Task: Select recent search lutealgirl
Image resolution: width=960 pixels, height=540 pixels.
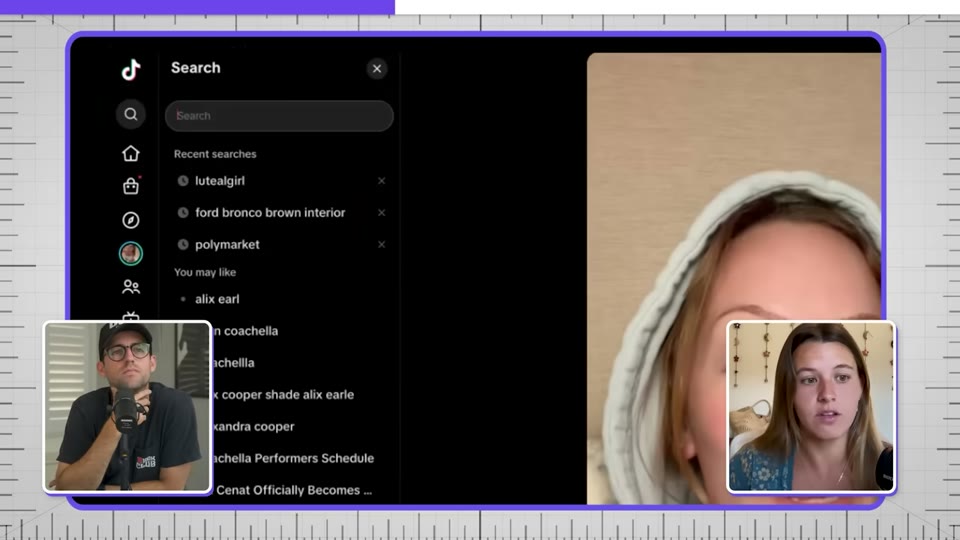Action: coord(220,181)
